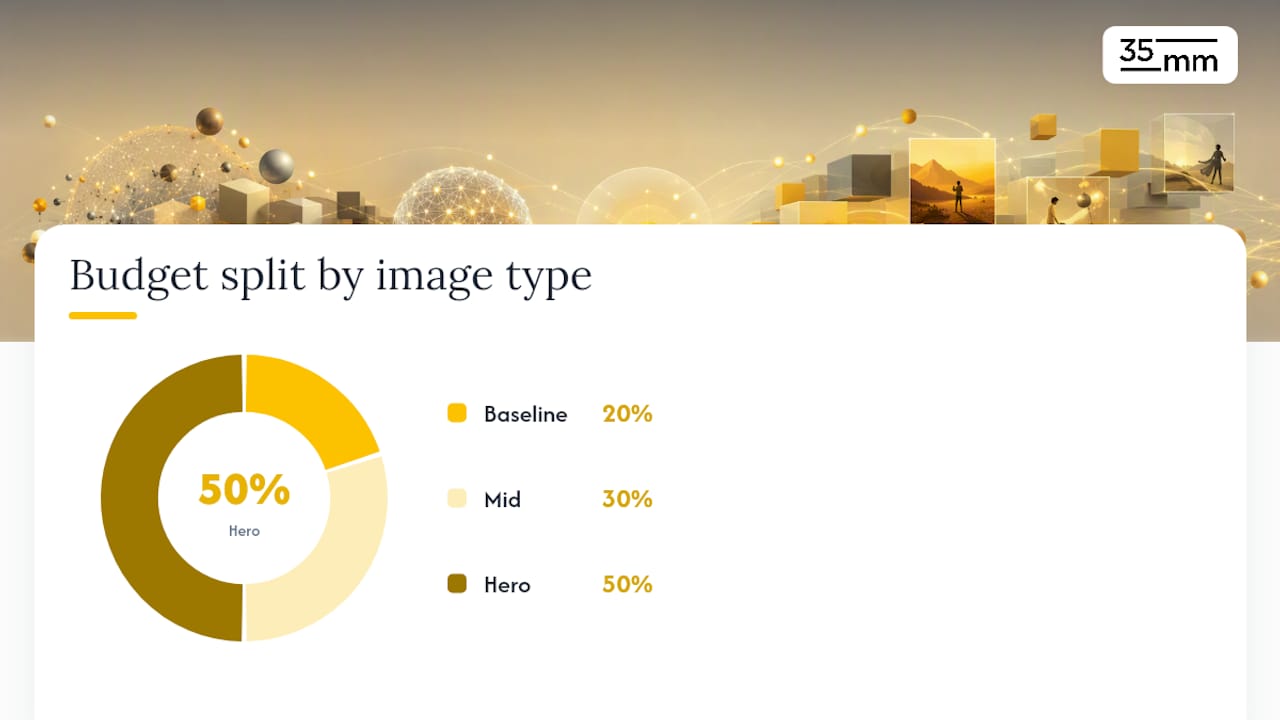The image size is (1280, 720).
Task: Click the yellow underline below the heading
Action: pyautogui.click(x=103, y=316)
